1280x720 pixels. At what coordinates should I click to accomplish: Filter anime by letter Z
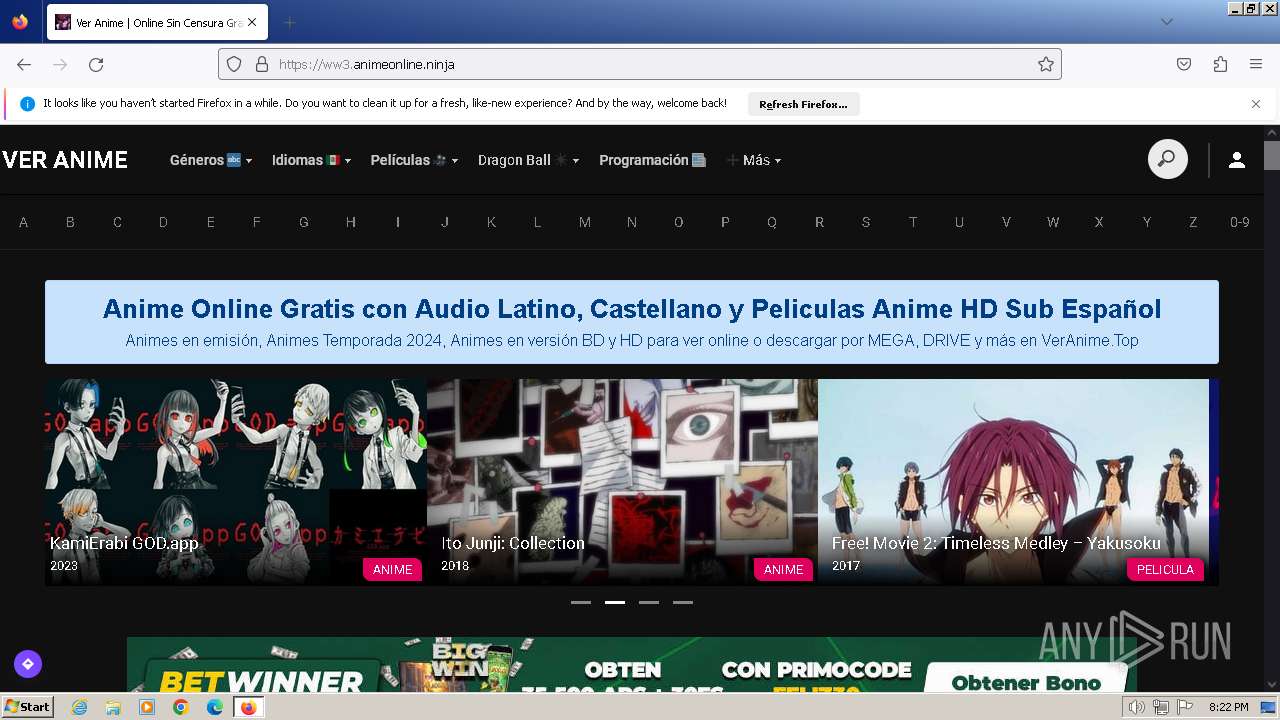click(x=1193, y=222)
